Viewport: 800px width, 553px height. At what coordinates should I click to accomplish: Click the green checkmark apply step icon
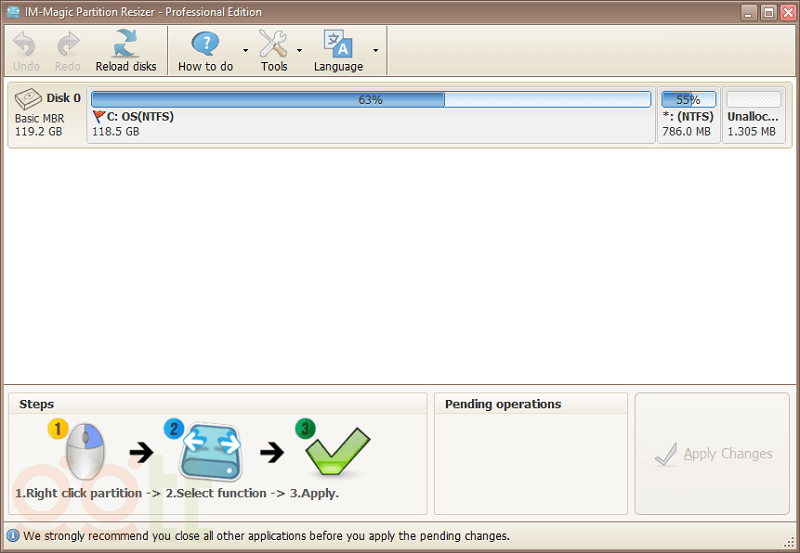(x=337, y=451)
